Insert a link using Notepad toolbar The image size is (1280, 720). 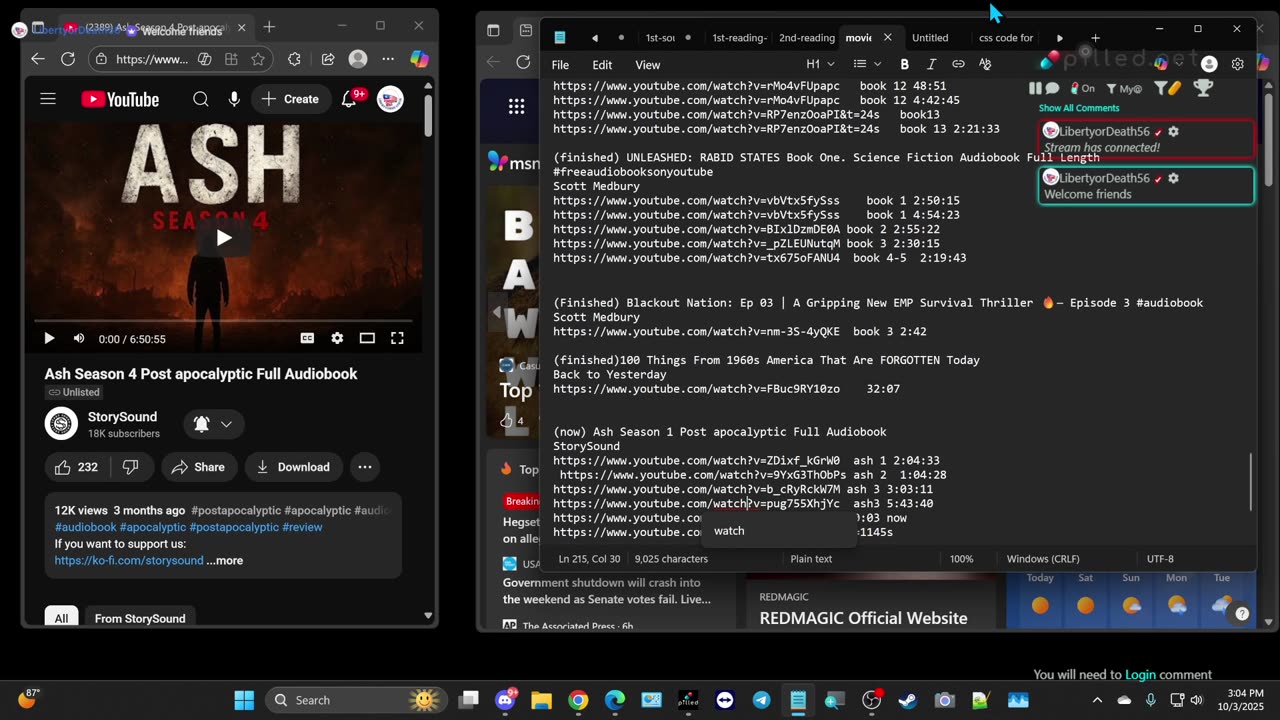pos(958,64)
